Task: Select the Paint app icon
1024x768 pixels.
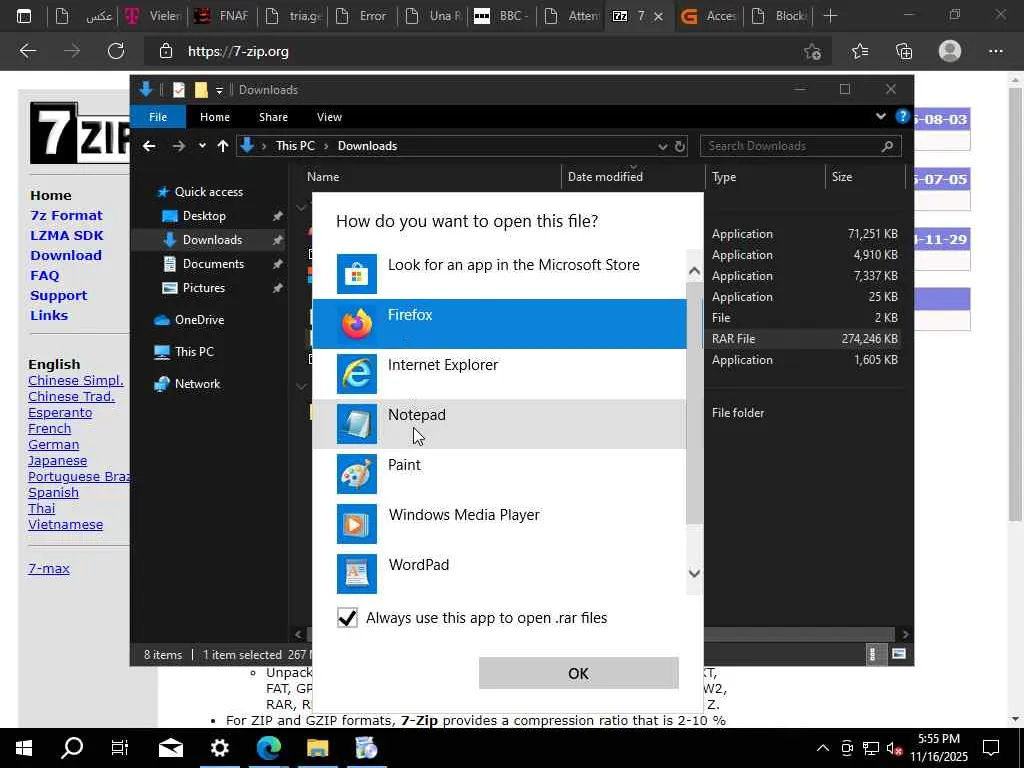Action: [x=357, y=474]
